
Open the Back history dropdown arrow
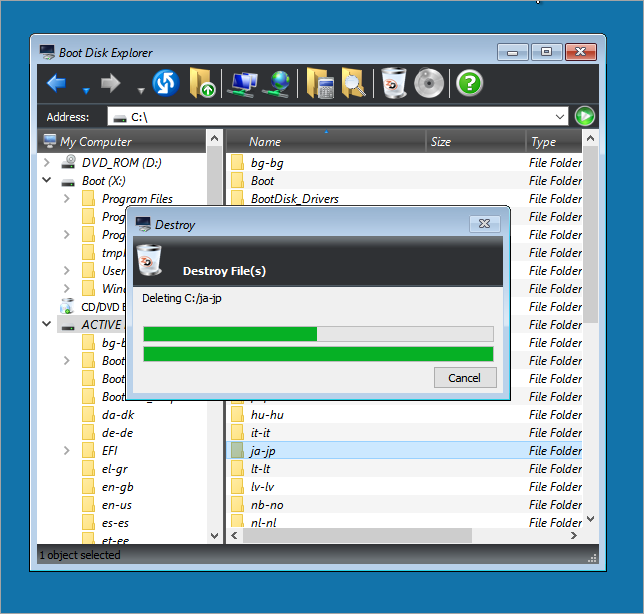click(86, 90)
